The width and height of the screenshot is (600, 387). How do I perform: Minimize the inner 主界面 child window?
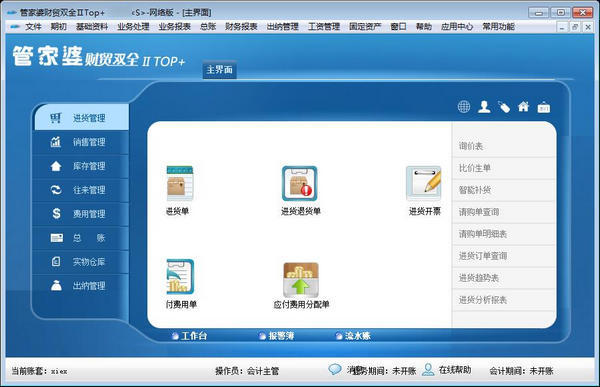pos(562,27)
